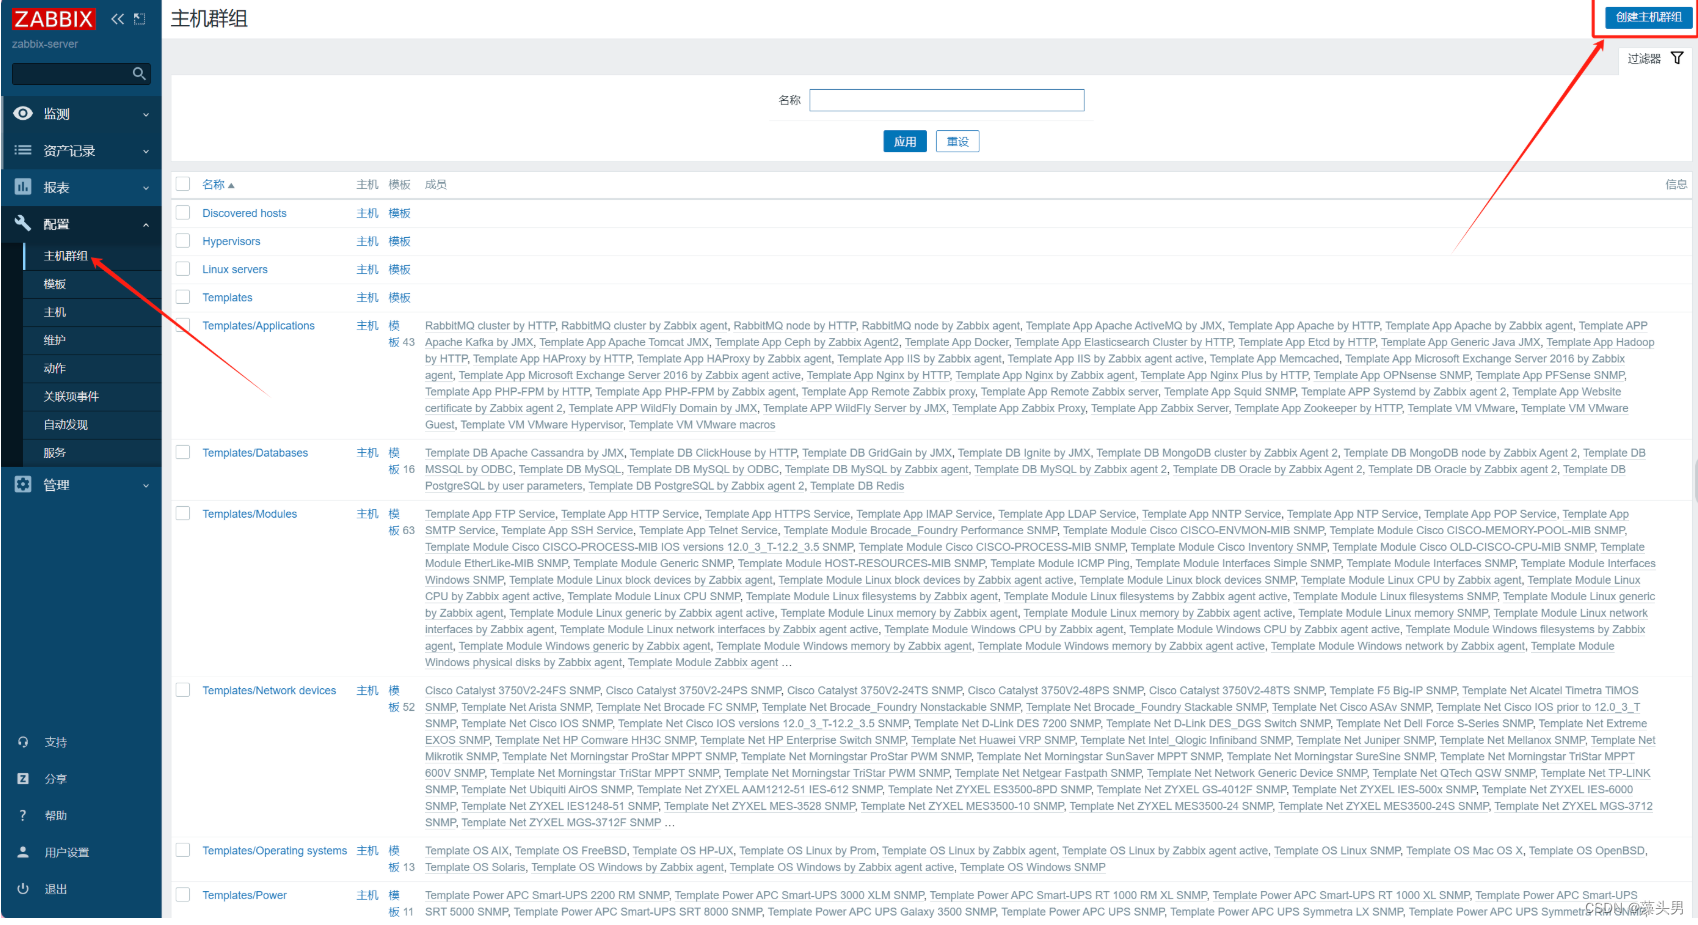Click Template OS Windows SNMP member link

[x=1033, y=867]
